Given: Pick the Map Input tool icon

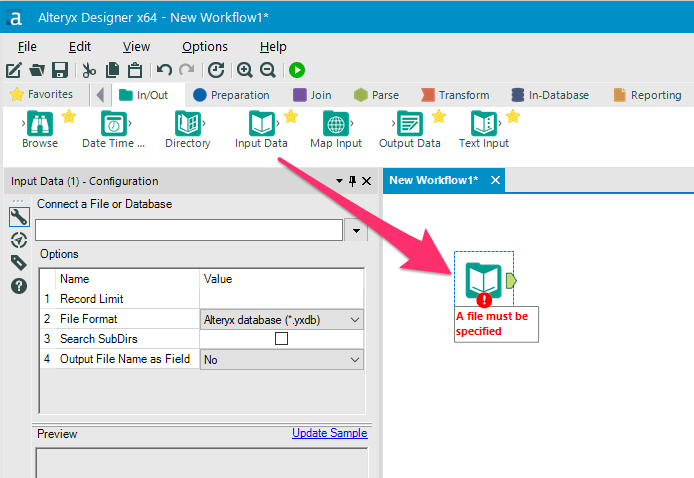Looking at the screenshot, I should (335, 123).
